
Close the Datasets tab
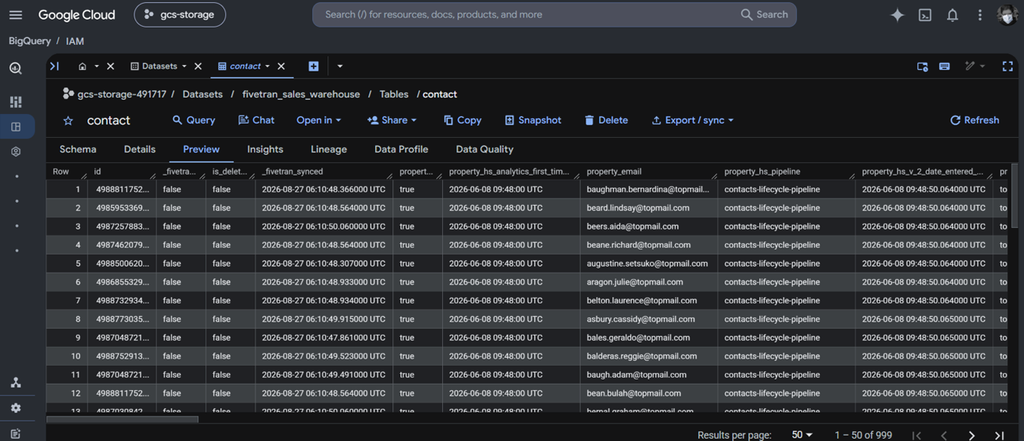[198, 66]
